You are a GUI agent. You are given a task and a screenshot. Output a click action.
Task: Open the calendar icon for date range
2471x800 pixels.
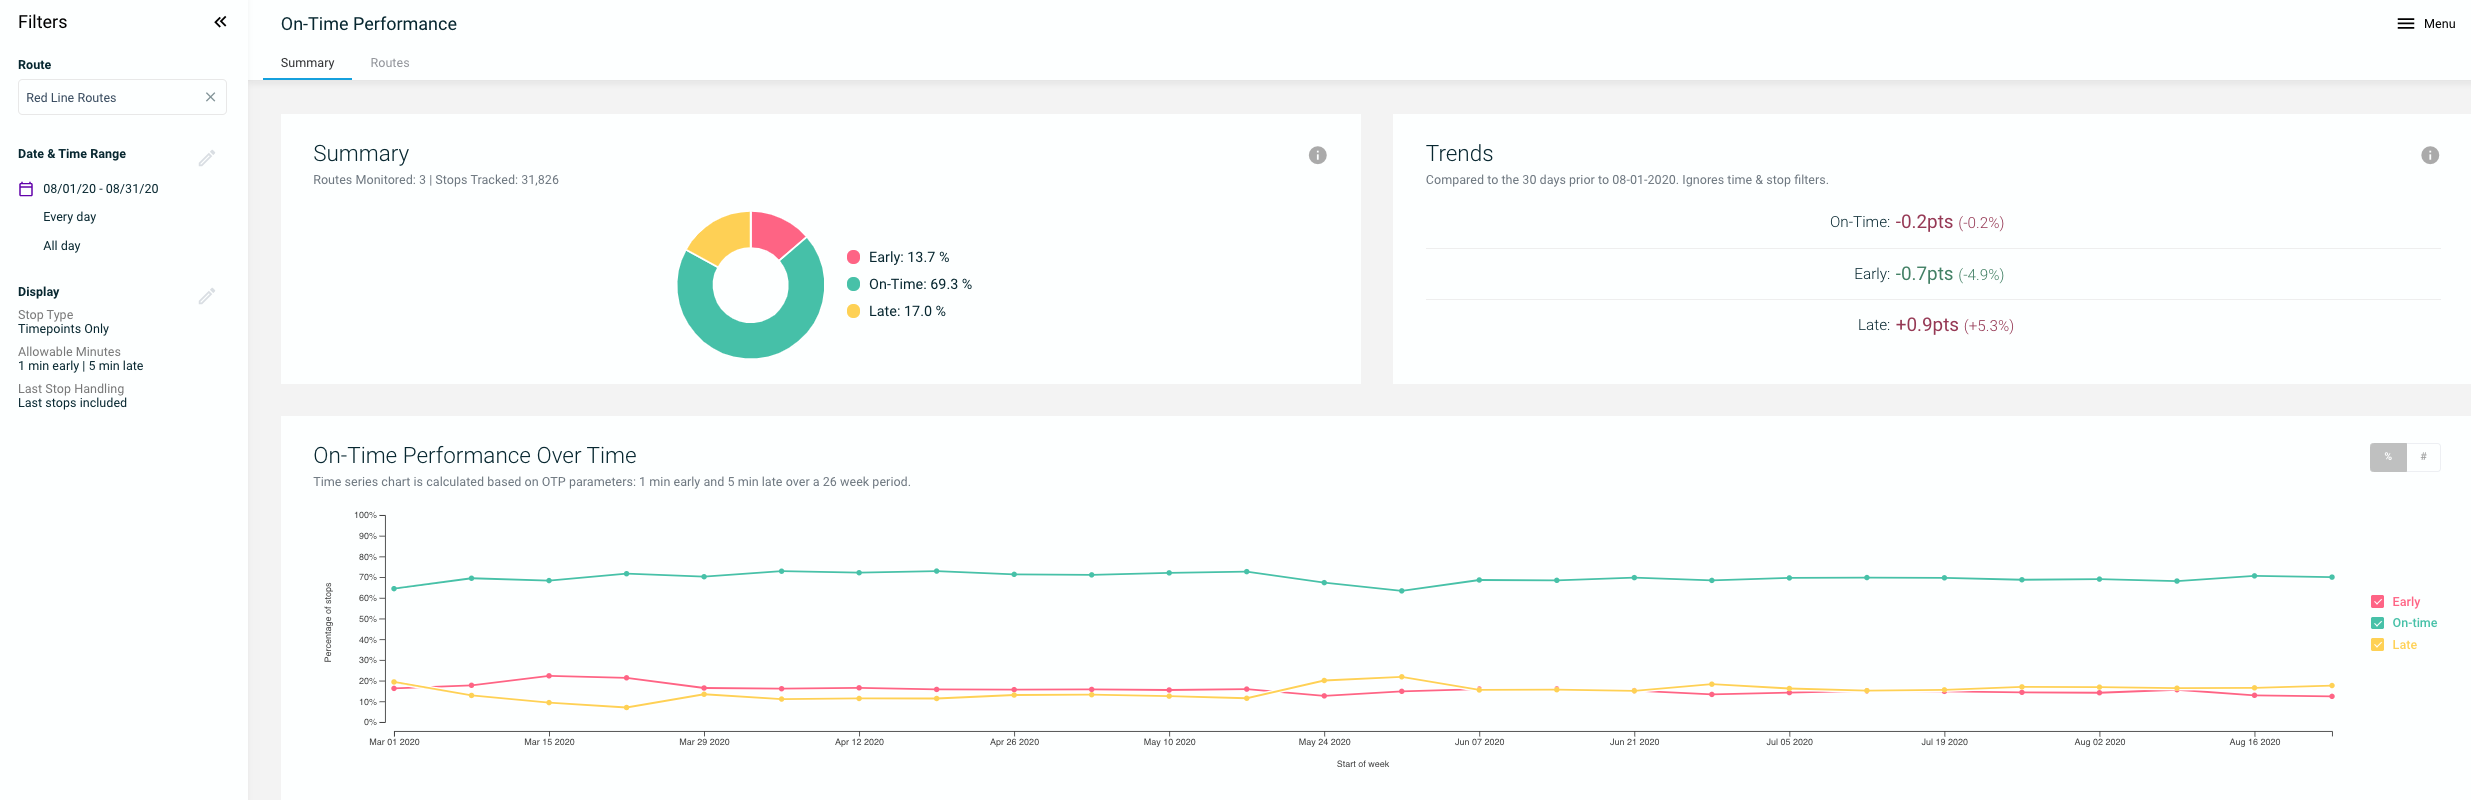click(26, 189)
